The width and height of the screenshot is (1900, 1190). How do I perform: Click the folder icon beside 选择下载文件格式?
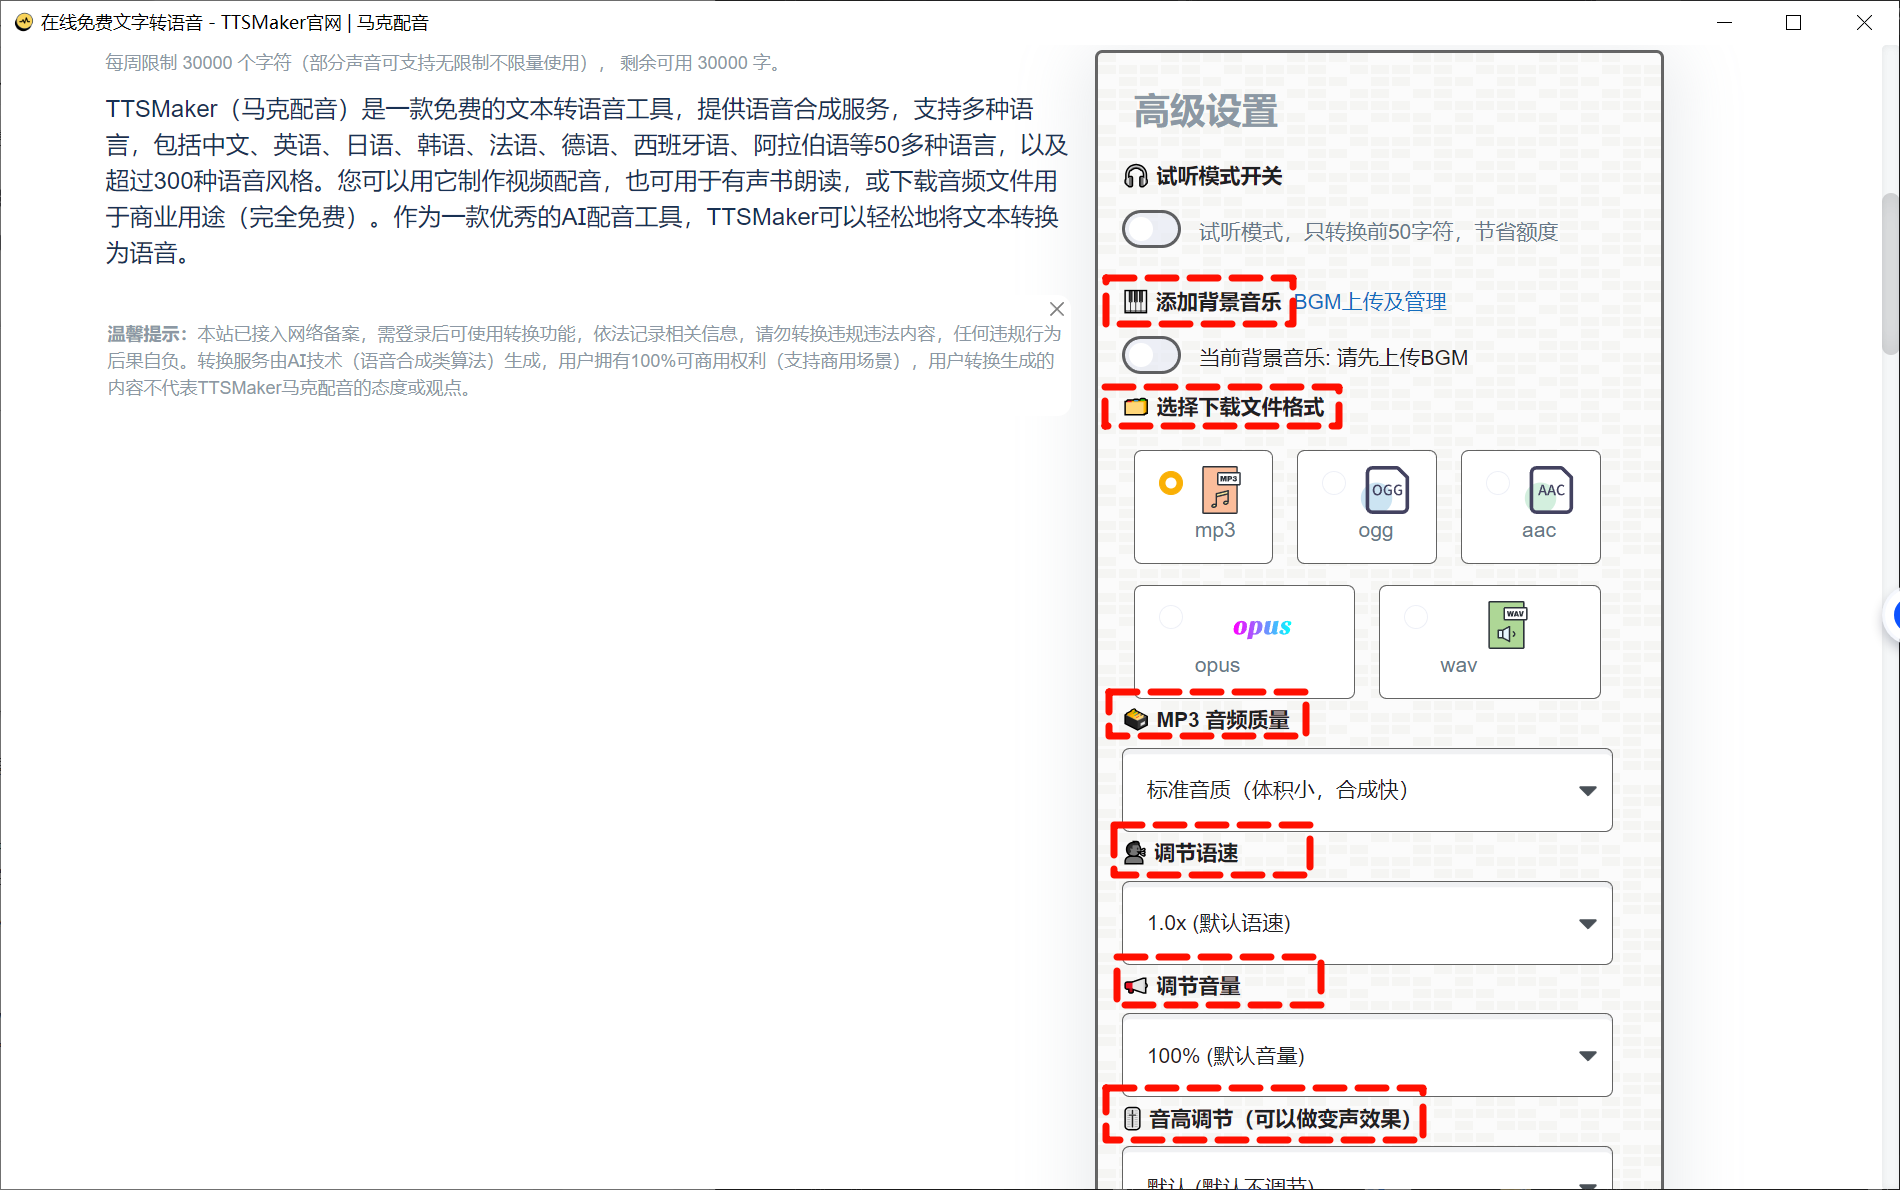pyautogui.click(x=1135, y=407)
